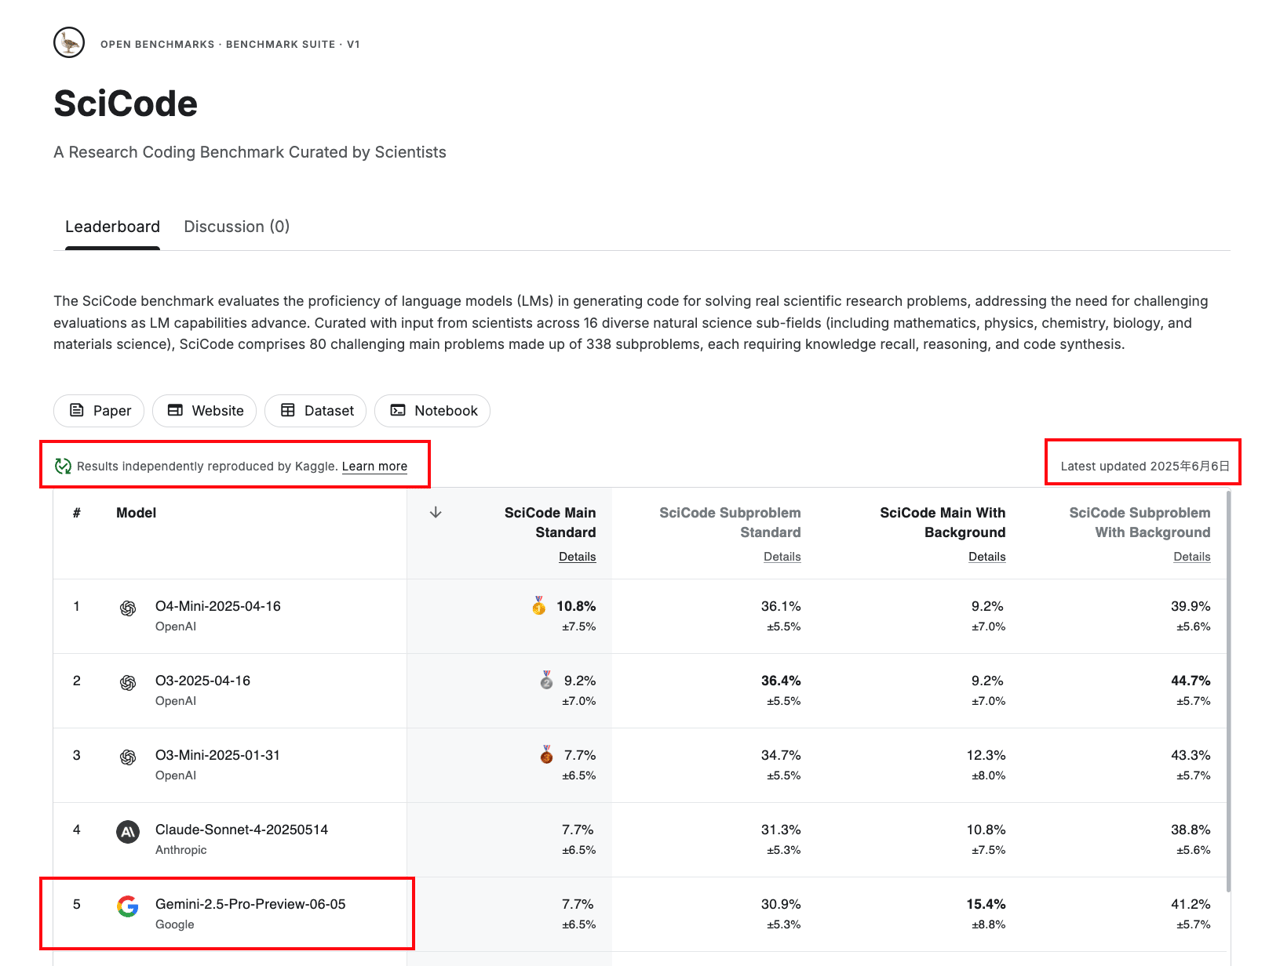Click the gold medal icon for O4-Mini

(x=539, y=606)
